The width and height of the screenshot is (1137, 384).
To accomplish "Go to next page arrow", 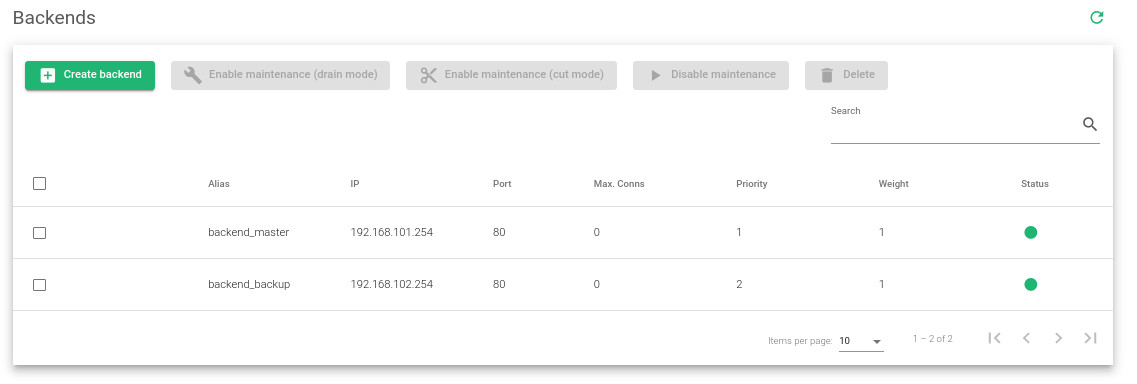I will click(x=1059, y=338).
